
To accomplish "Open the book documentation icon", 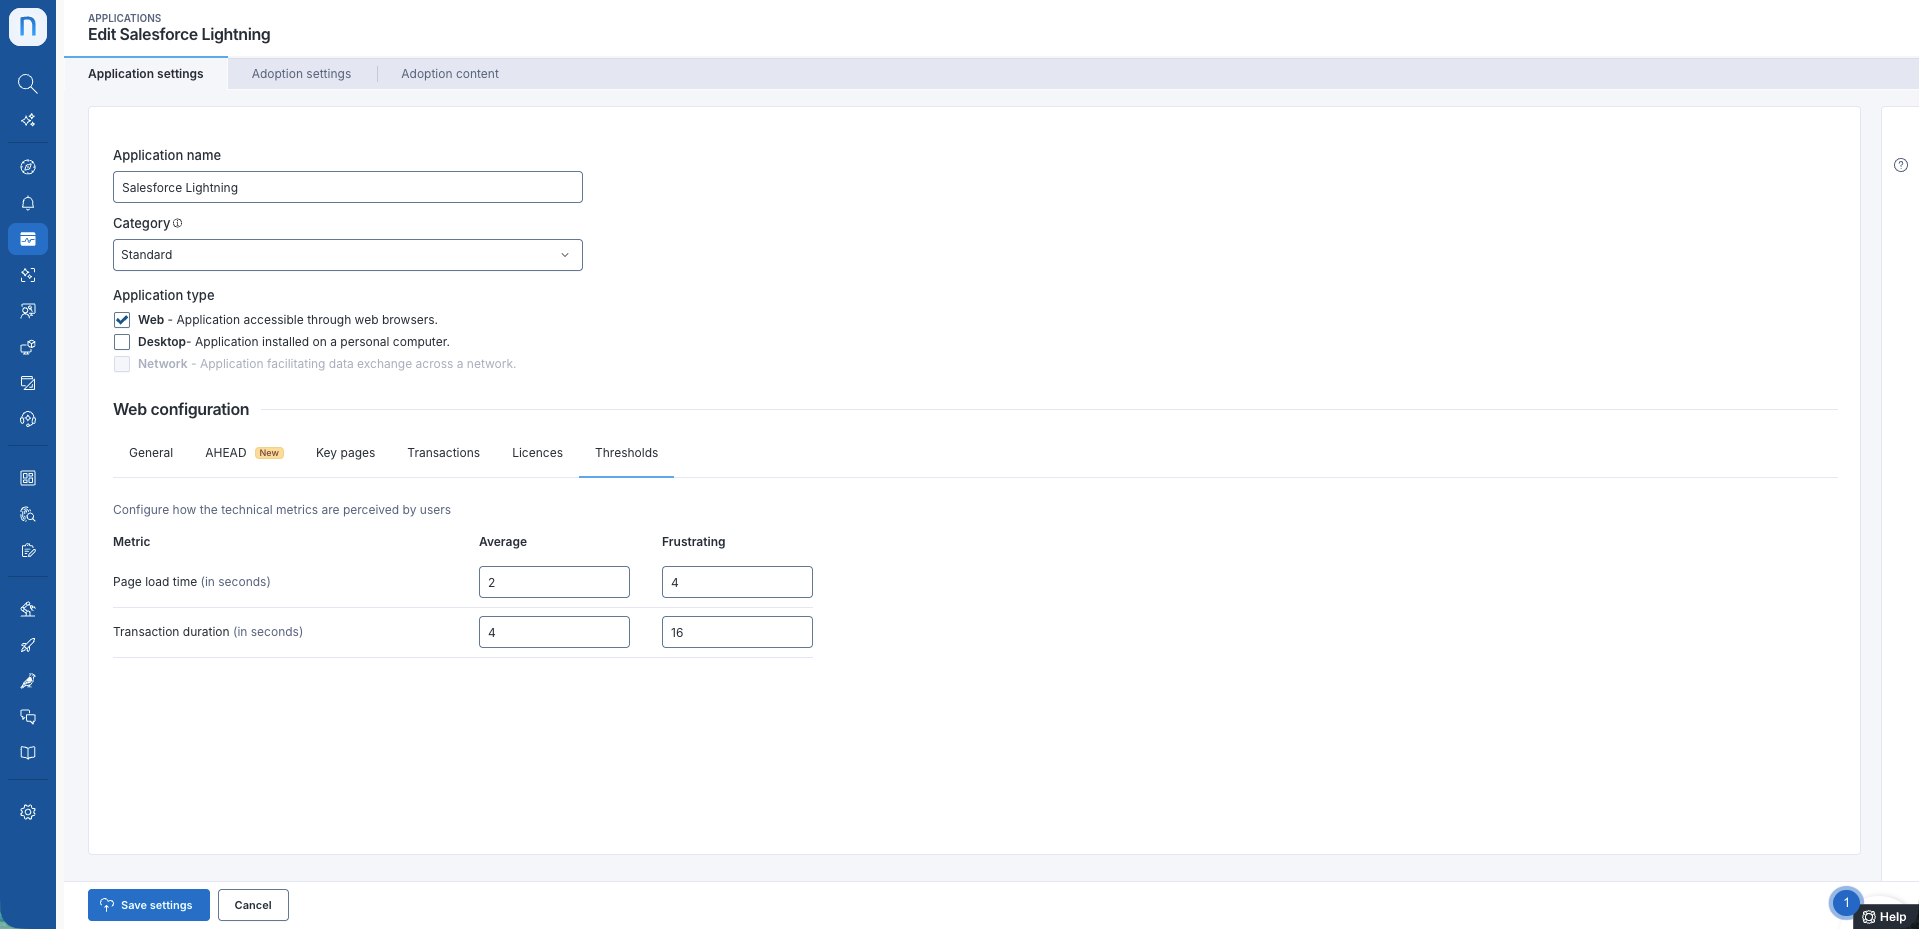I will pos(28,753).
